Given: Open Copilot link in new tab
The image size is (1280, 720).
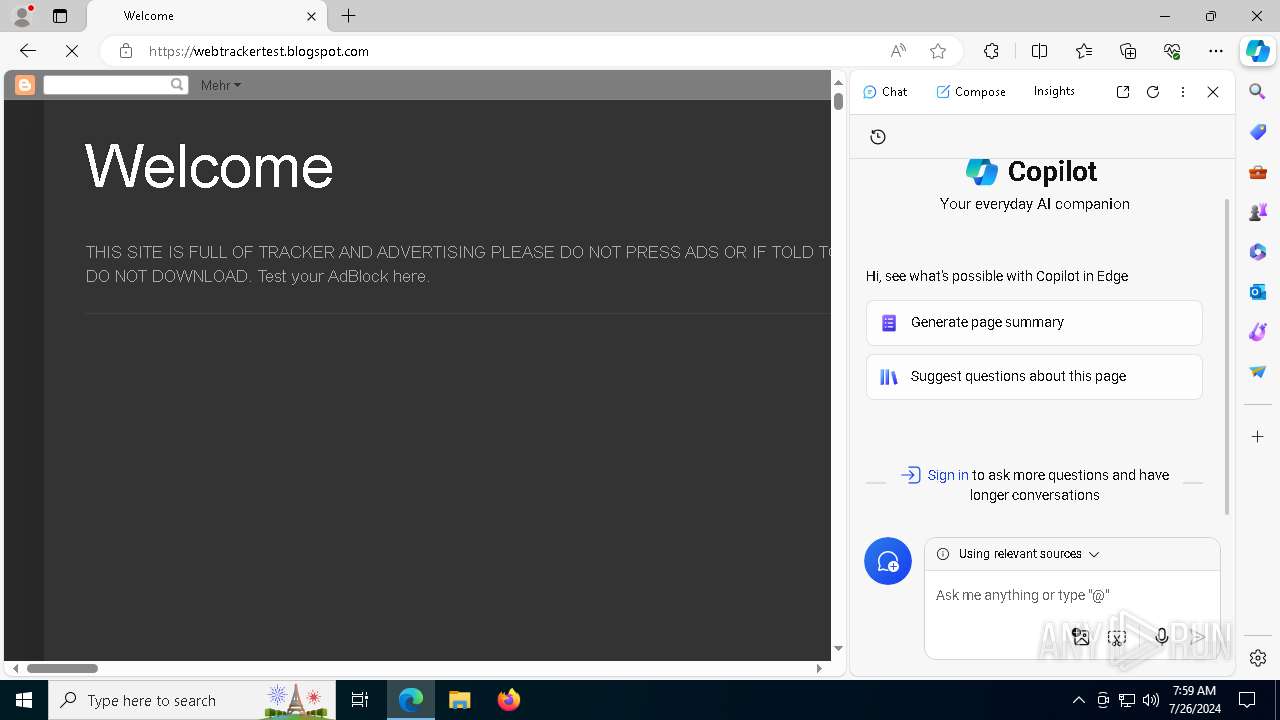Looking at the screenshot, I should pos(1123,92).
